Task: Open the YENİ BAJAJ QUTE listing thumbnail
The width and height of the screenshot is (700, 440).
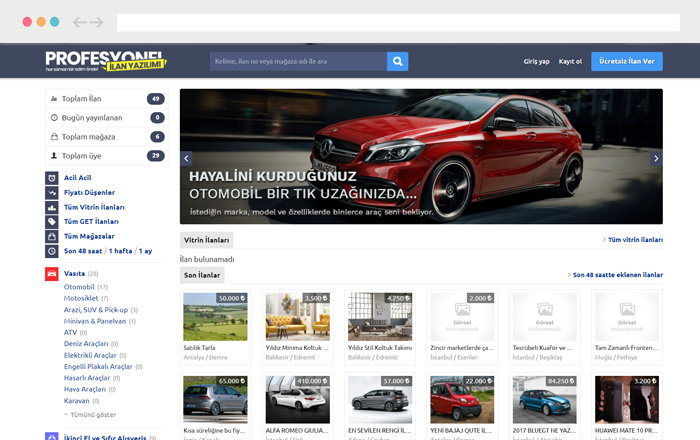Action: click(462, 399)
